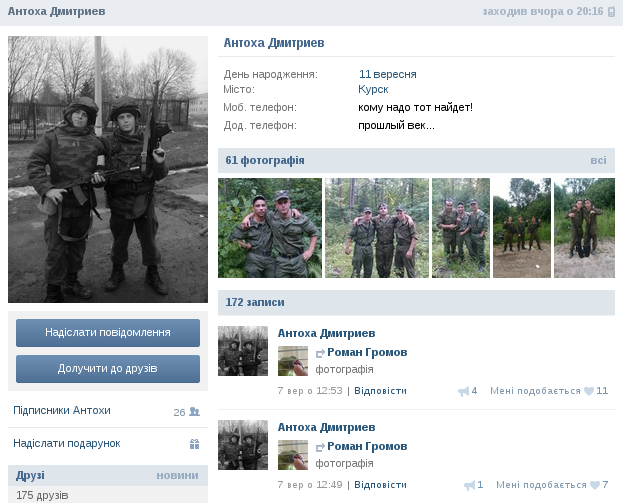Viewport: 623px width, 503px height.
Task: Click the heart icon with 7 likes
Action: [593, 485]
